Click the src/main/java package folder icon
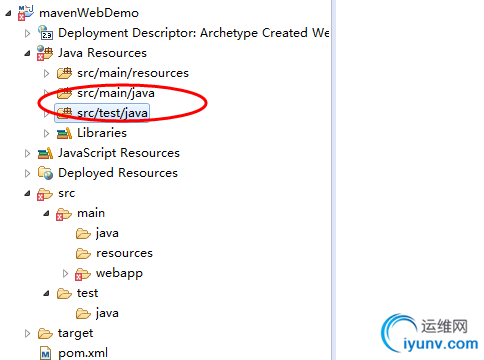This screenshot has width=484, height=360. click(x=64, y=93)
